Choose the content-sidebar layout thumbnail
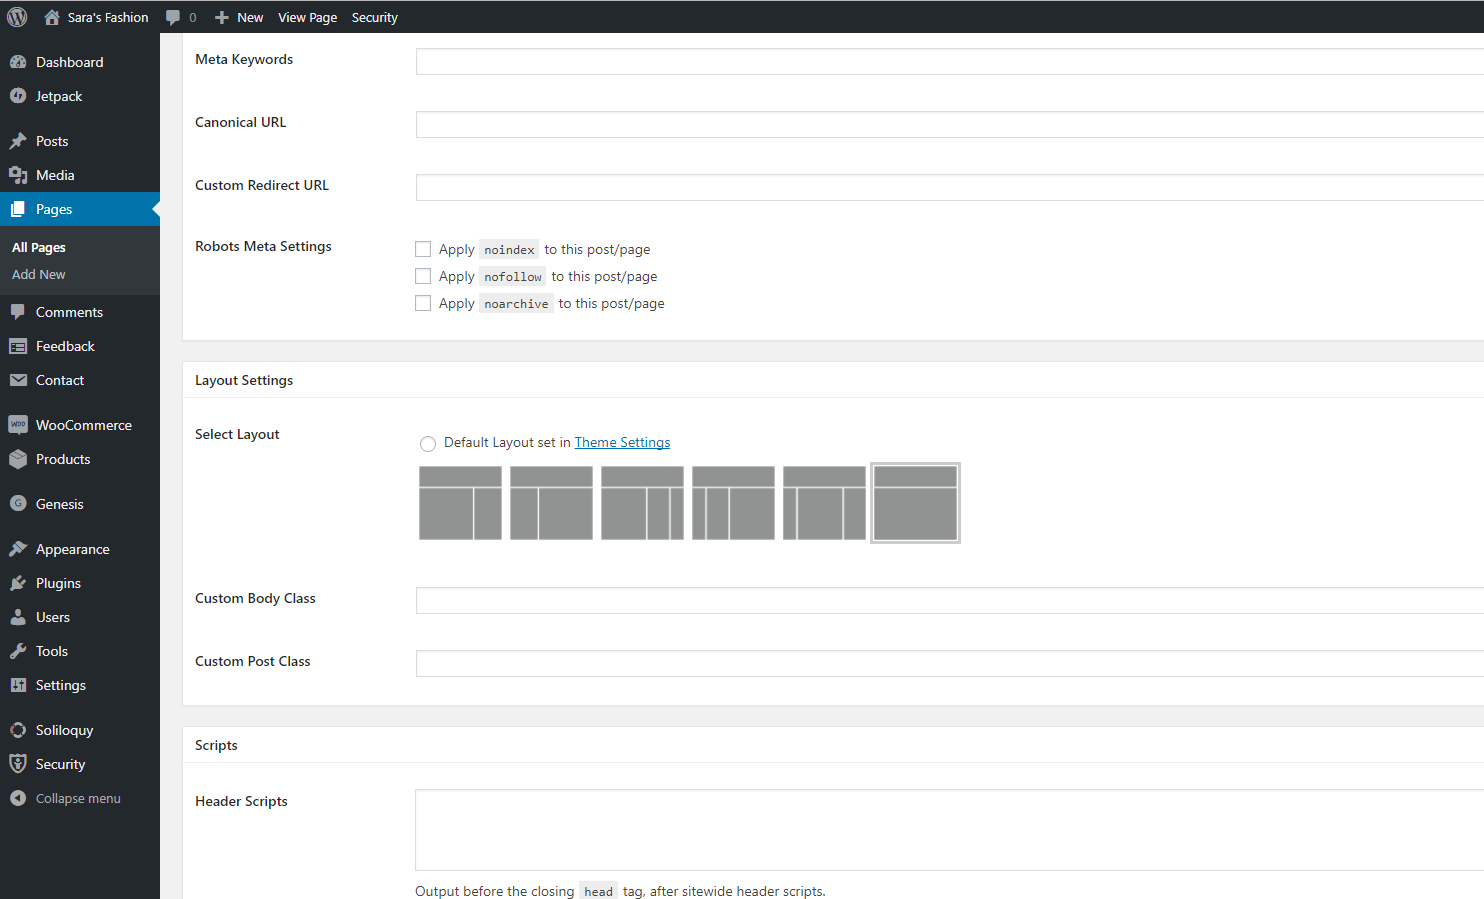Screen dimensions: 1484x899 point(460,503)
